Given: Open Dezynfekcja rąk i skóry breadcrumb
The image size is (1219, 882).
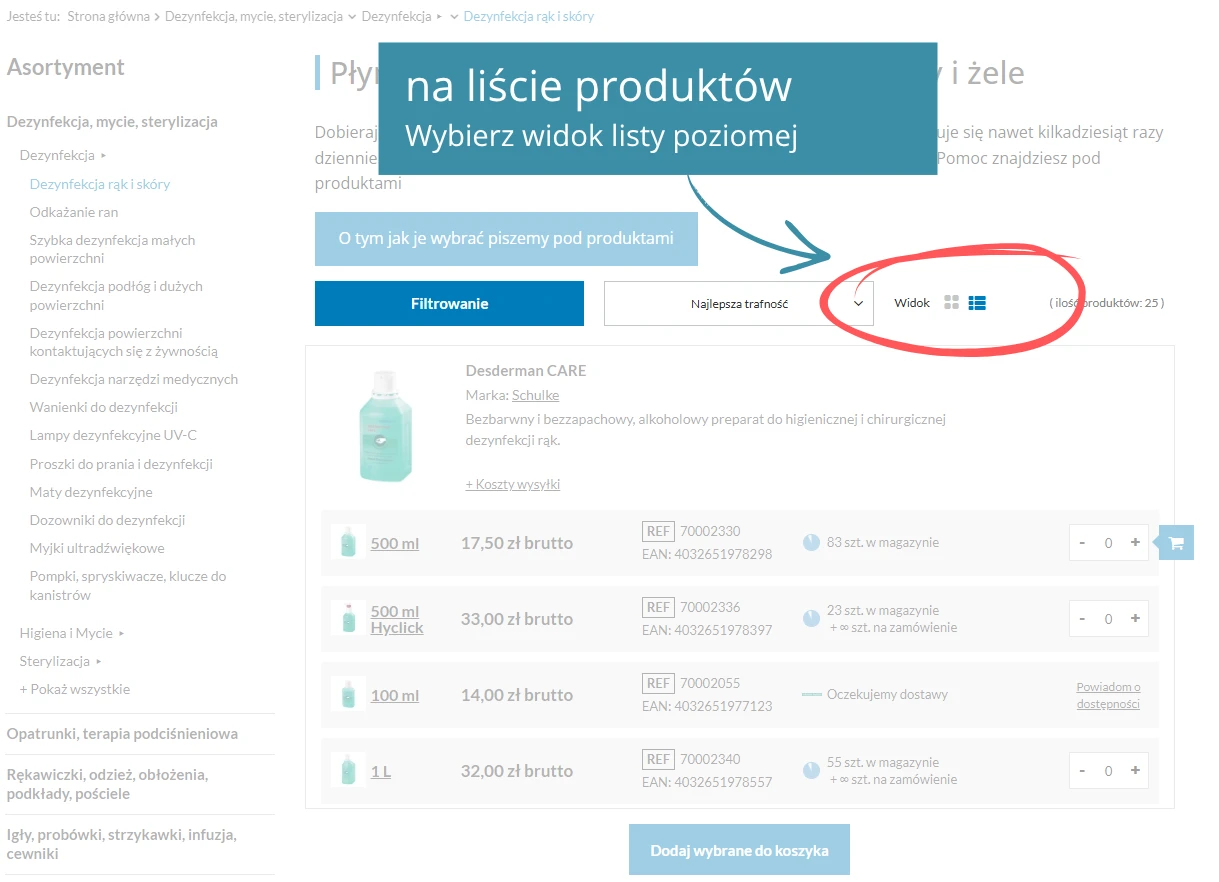Looking at the screenshot, I should [x=529, y=17].
